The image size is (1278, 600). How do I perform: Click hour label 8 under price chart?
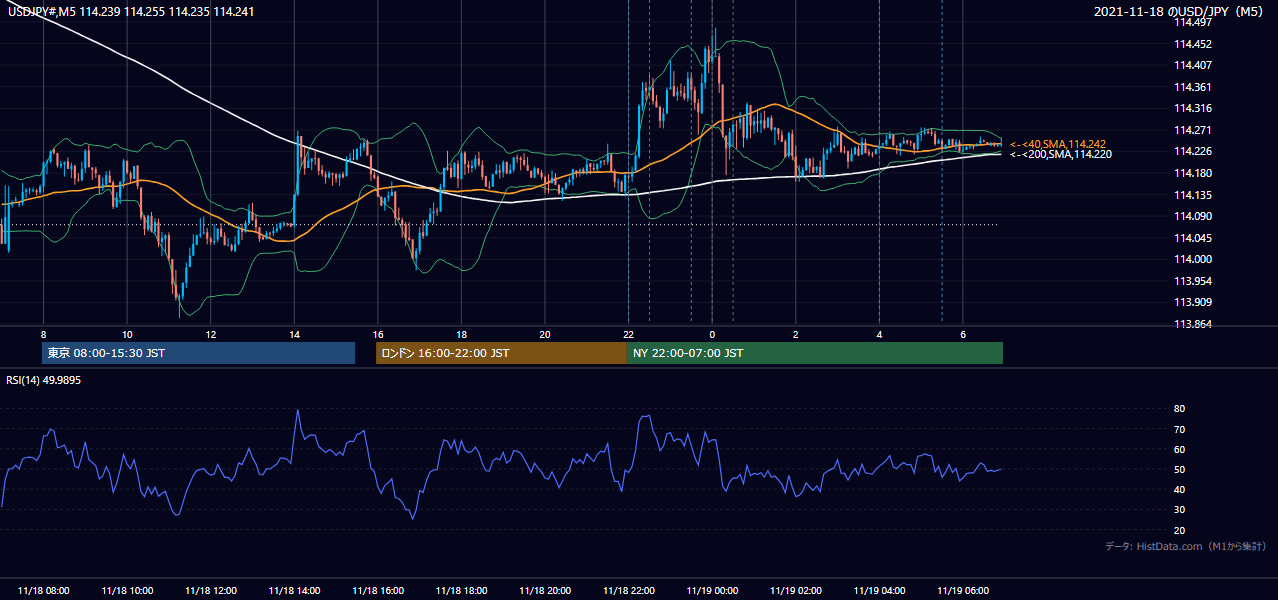click(x=43, y=334)
